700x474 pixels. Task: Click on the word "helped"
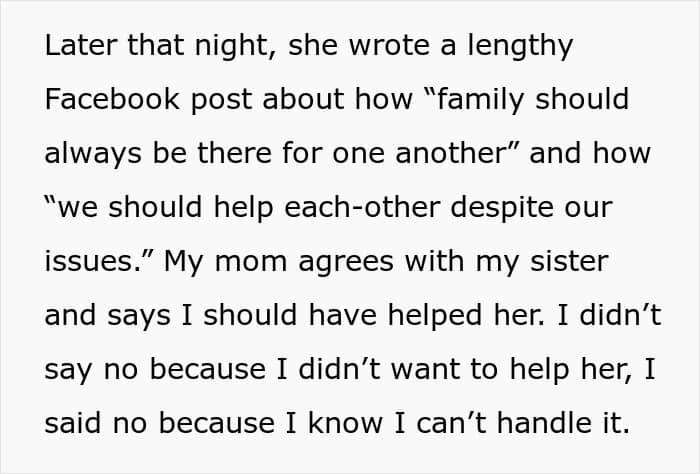pos(435,317)
